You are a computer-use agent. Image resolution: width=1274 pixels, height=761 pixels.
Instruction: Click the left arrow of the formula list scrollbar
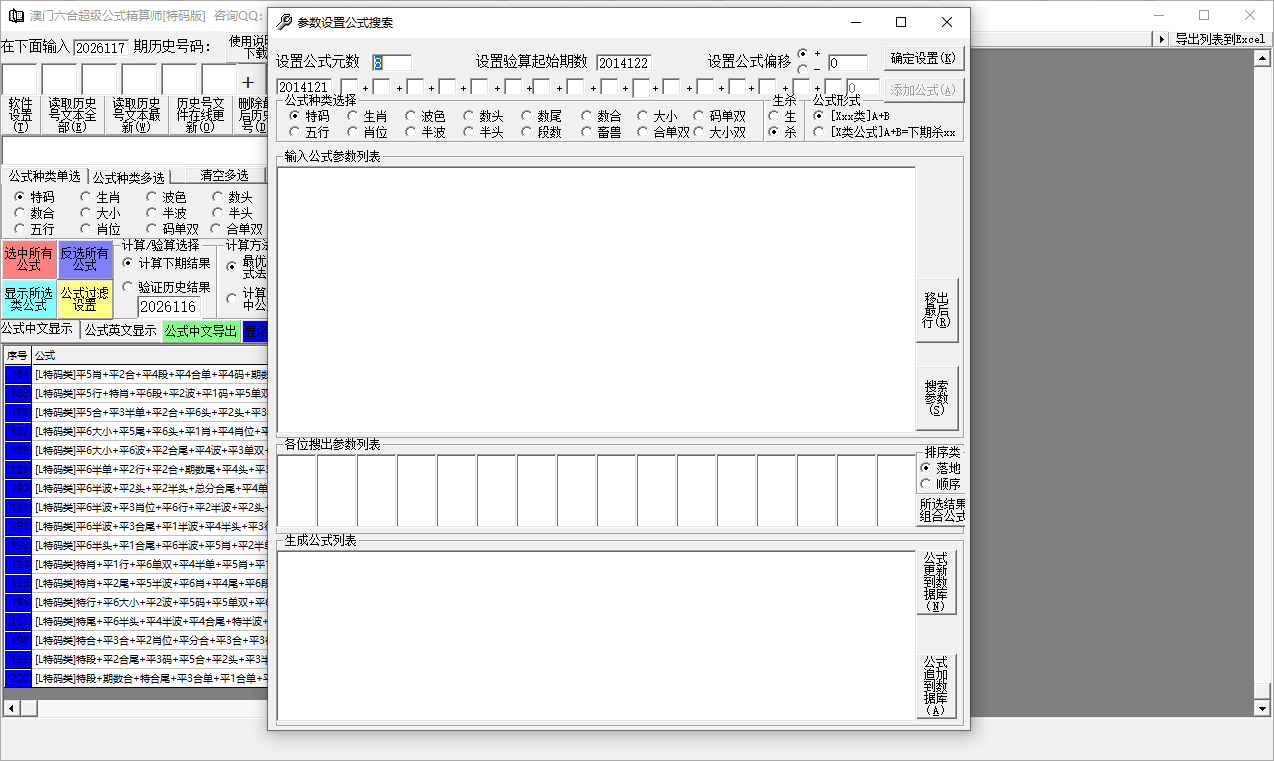pos(9,708)
